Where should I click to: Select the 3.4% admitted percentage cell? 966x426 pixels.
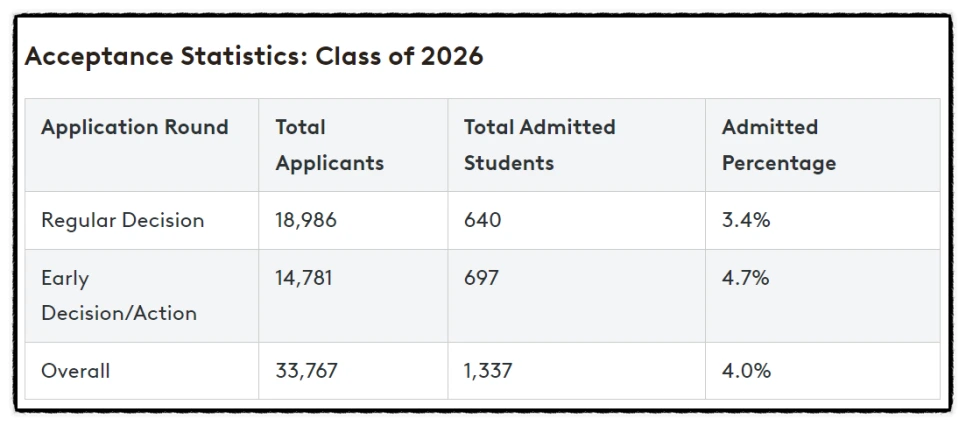(x=746, y=220)
